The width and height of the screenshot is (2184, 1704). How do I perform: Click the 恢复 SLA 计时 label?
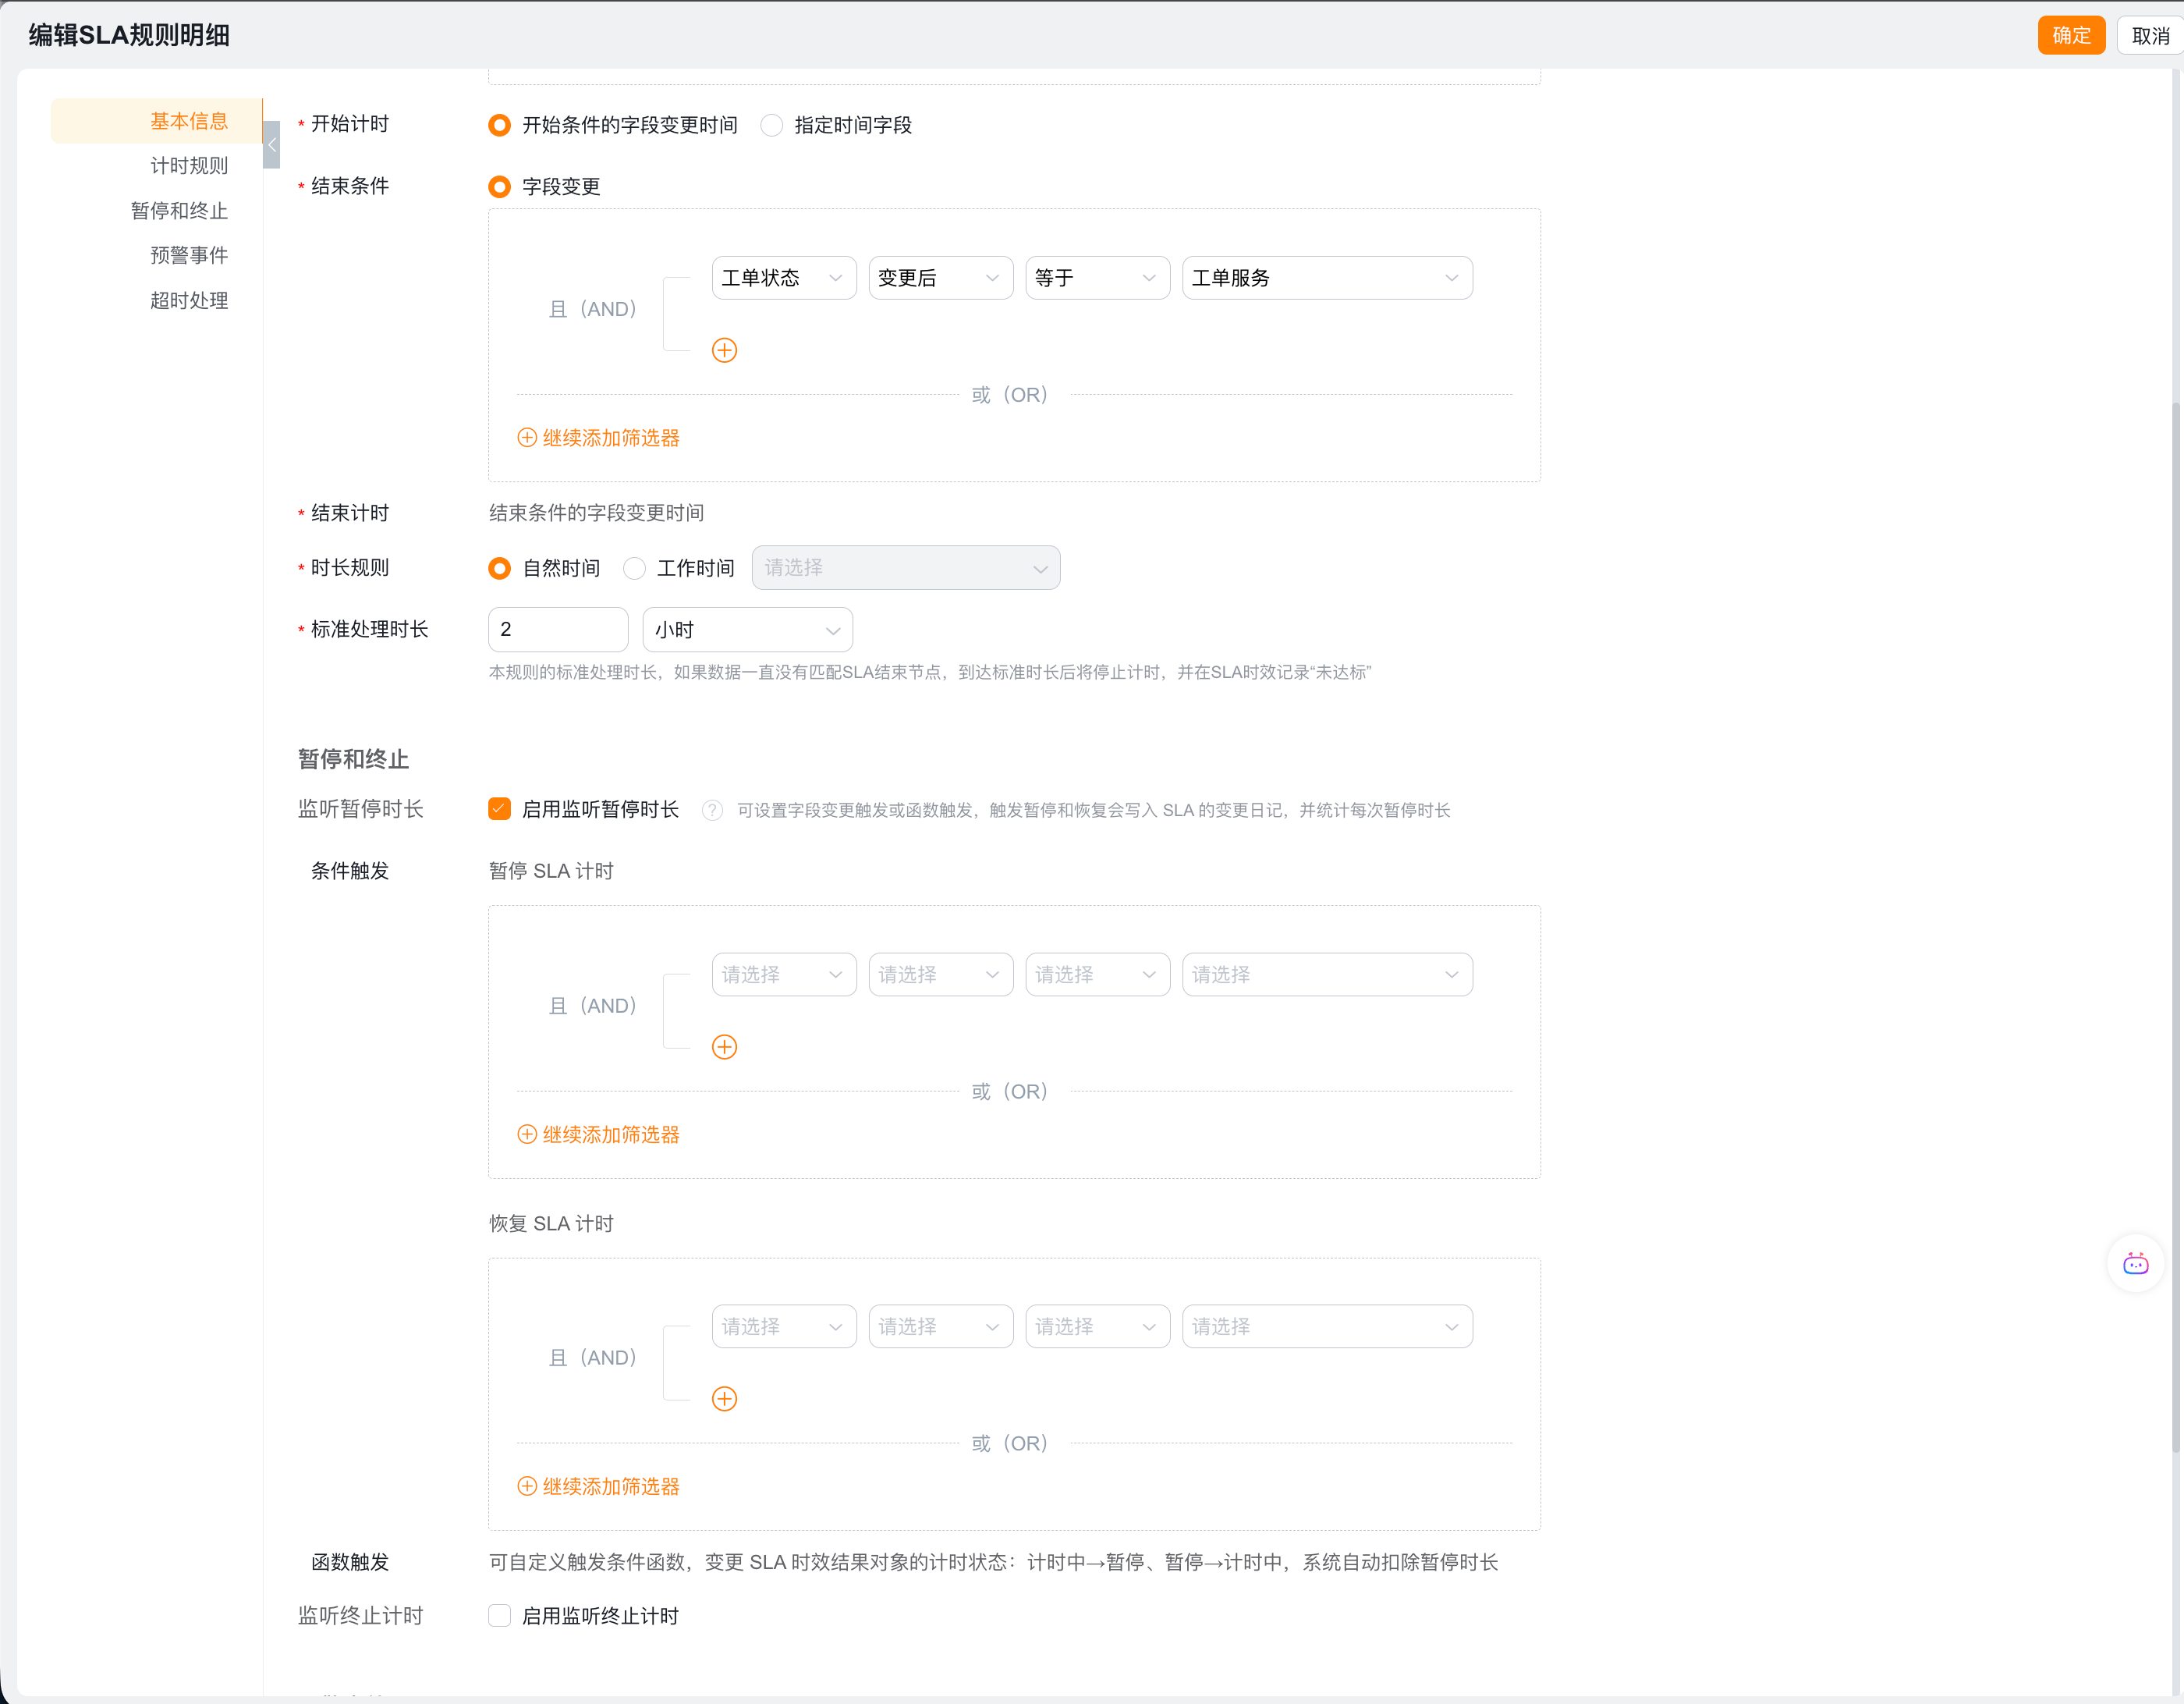click(x=551, y=1224)
